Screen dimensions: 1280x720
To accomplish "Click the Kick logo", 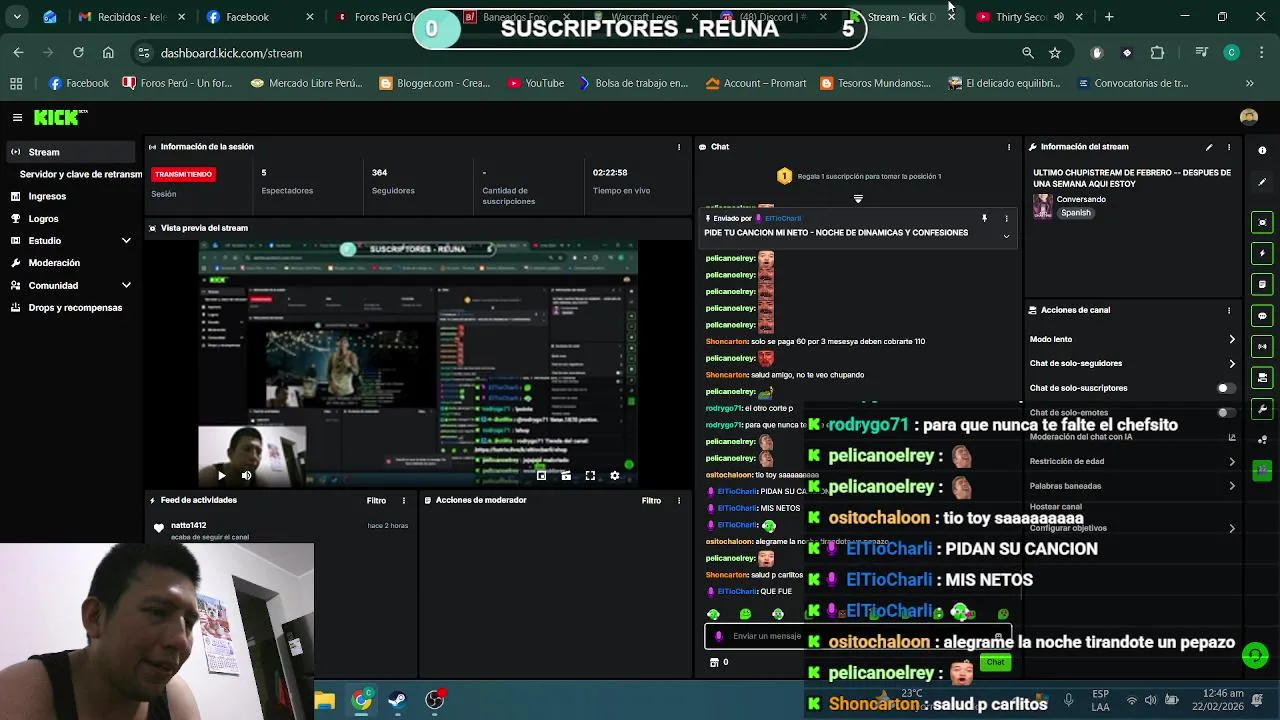I will tap(60, 117).
